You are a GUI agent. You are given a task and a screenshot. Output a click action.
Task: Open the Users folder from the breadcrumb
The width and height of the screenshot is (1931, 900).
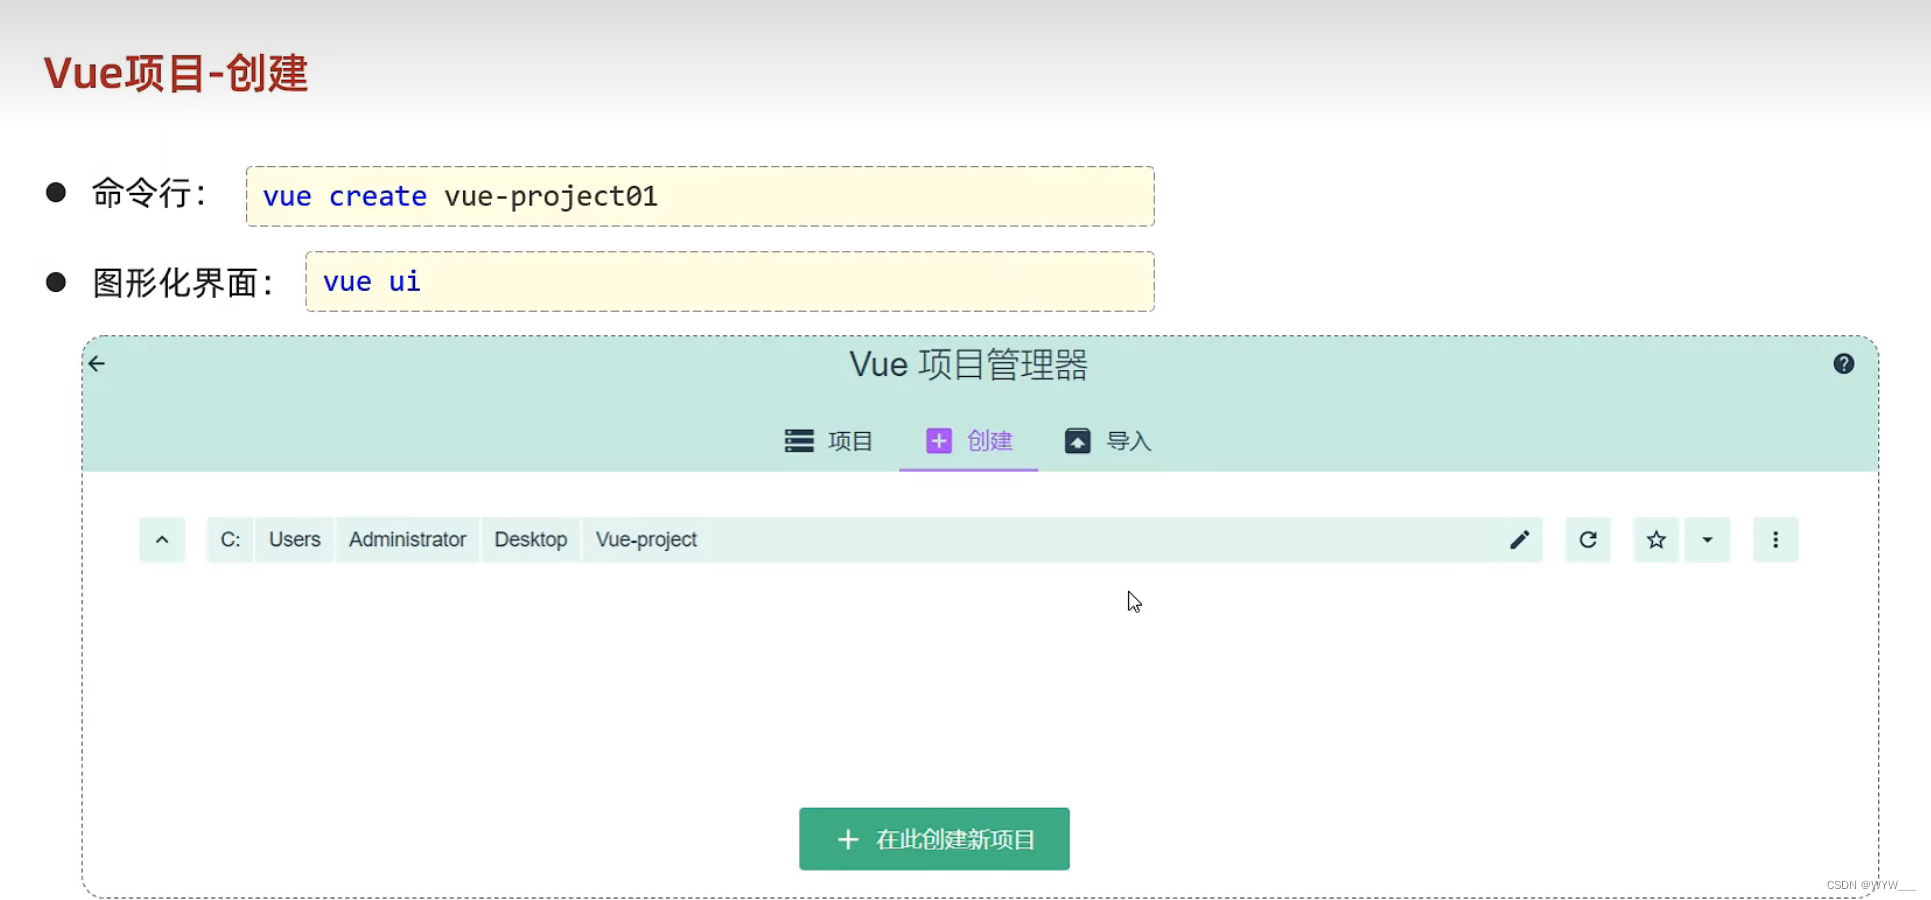click(293, 539)
